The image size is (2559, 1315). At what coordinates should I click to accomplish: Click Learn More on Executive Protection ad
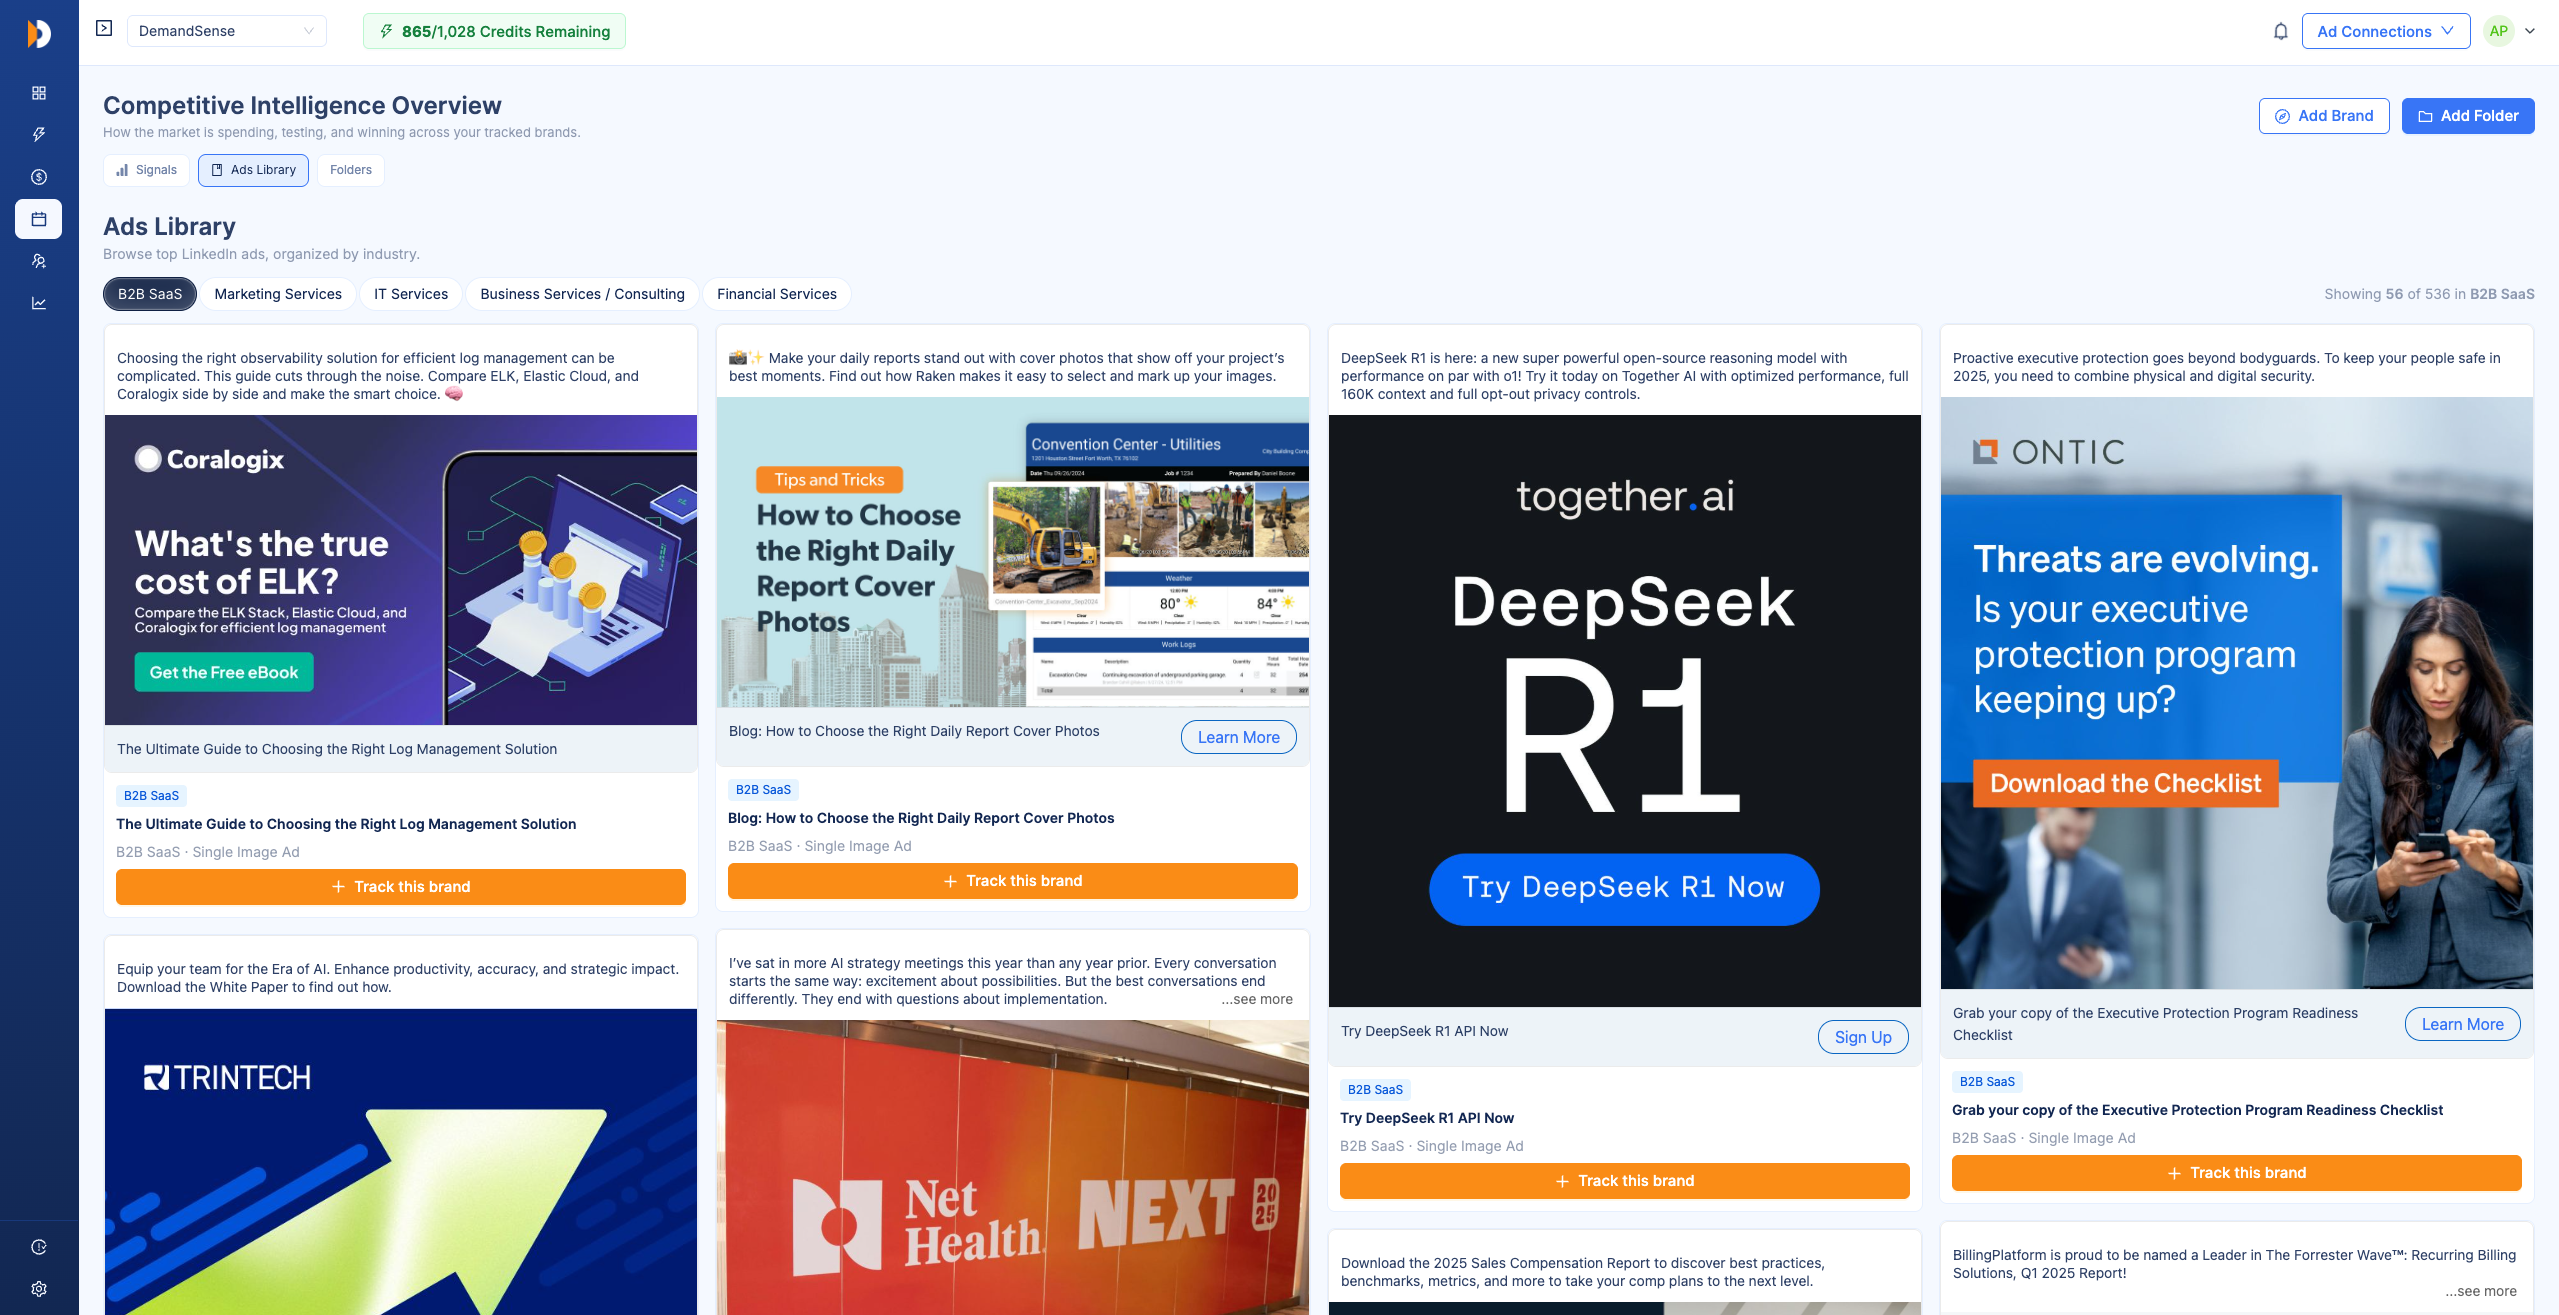click(x=2462, y=1024)
